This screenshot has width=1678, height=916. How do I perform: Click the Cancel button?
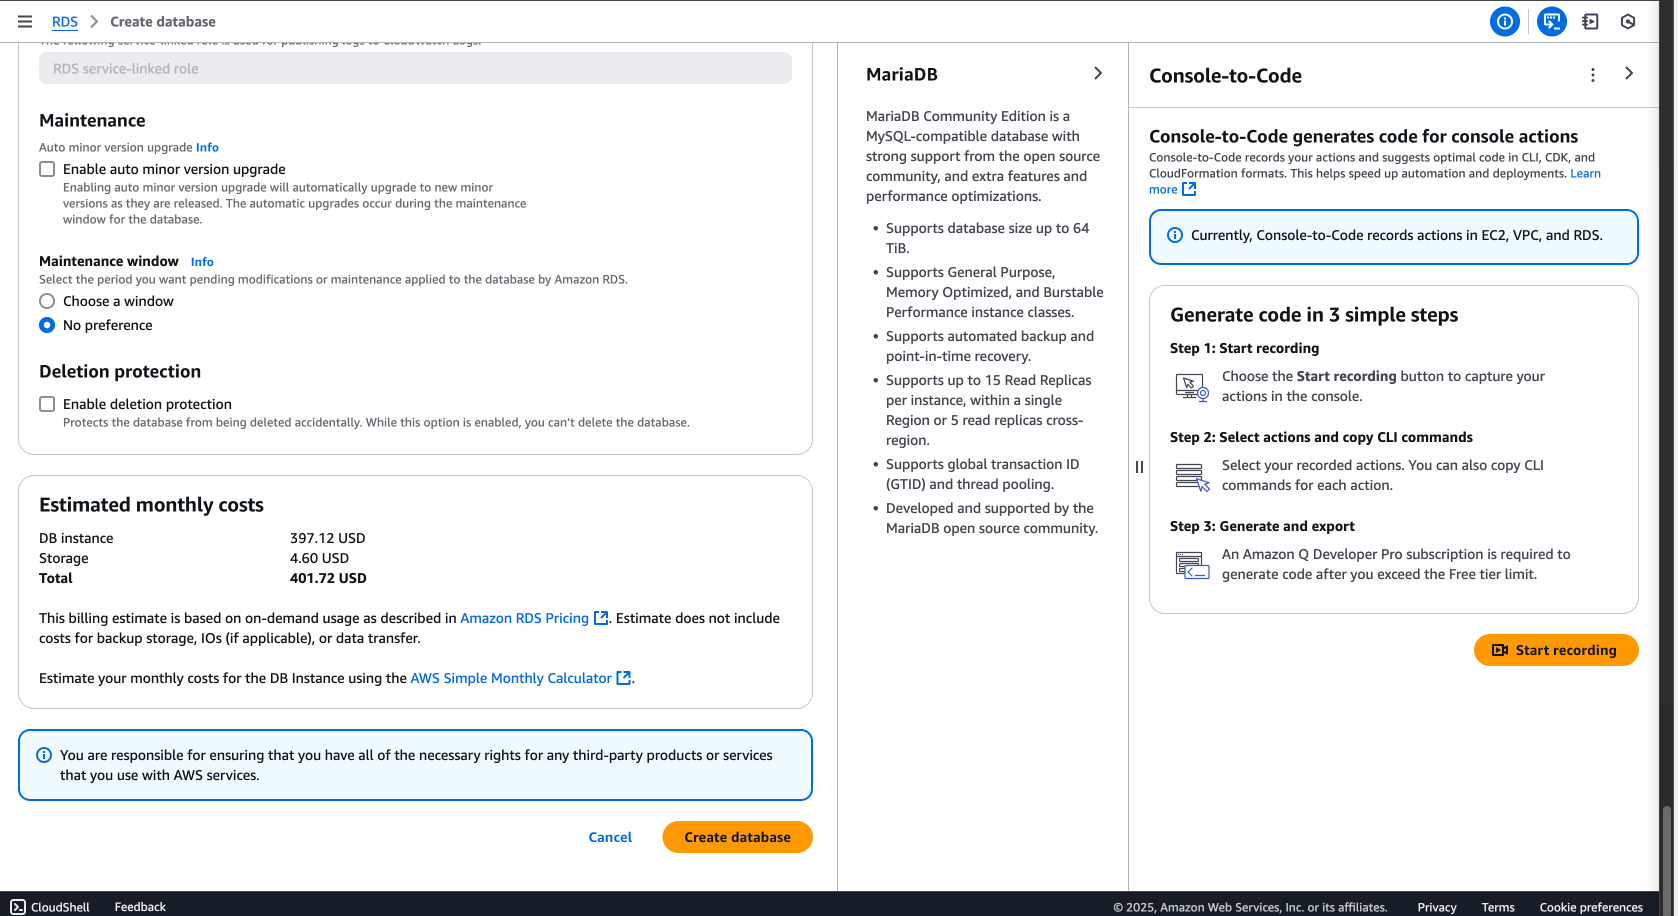(610, 837)
